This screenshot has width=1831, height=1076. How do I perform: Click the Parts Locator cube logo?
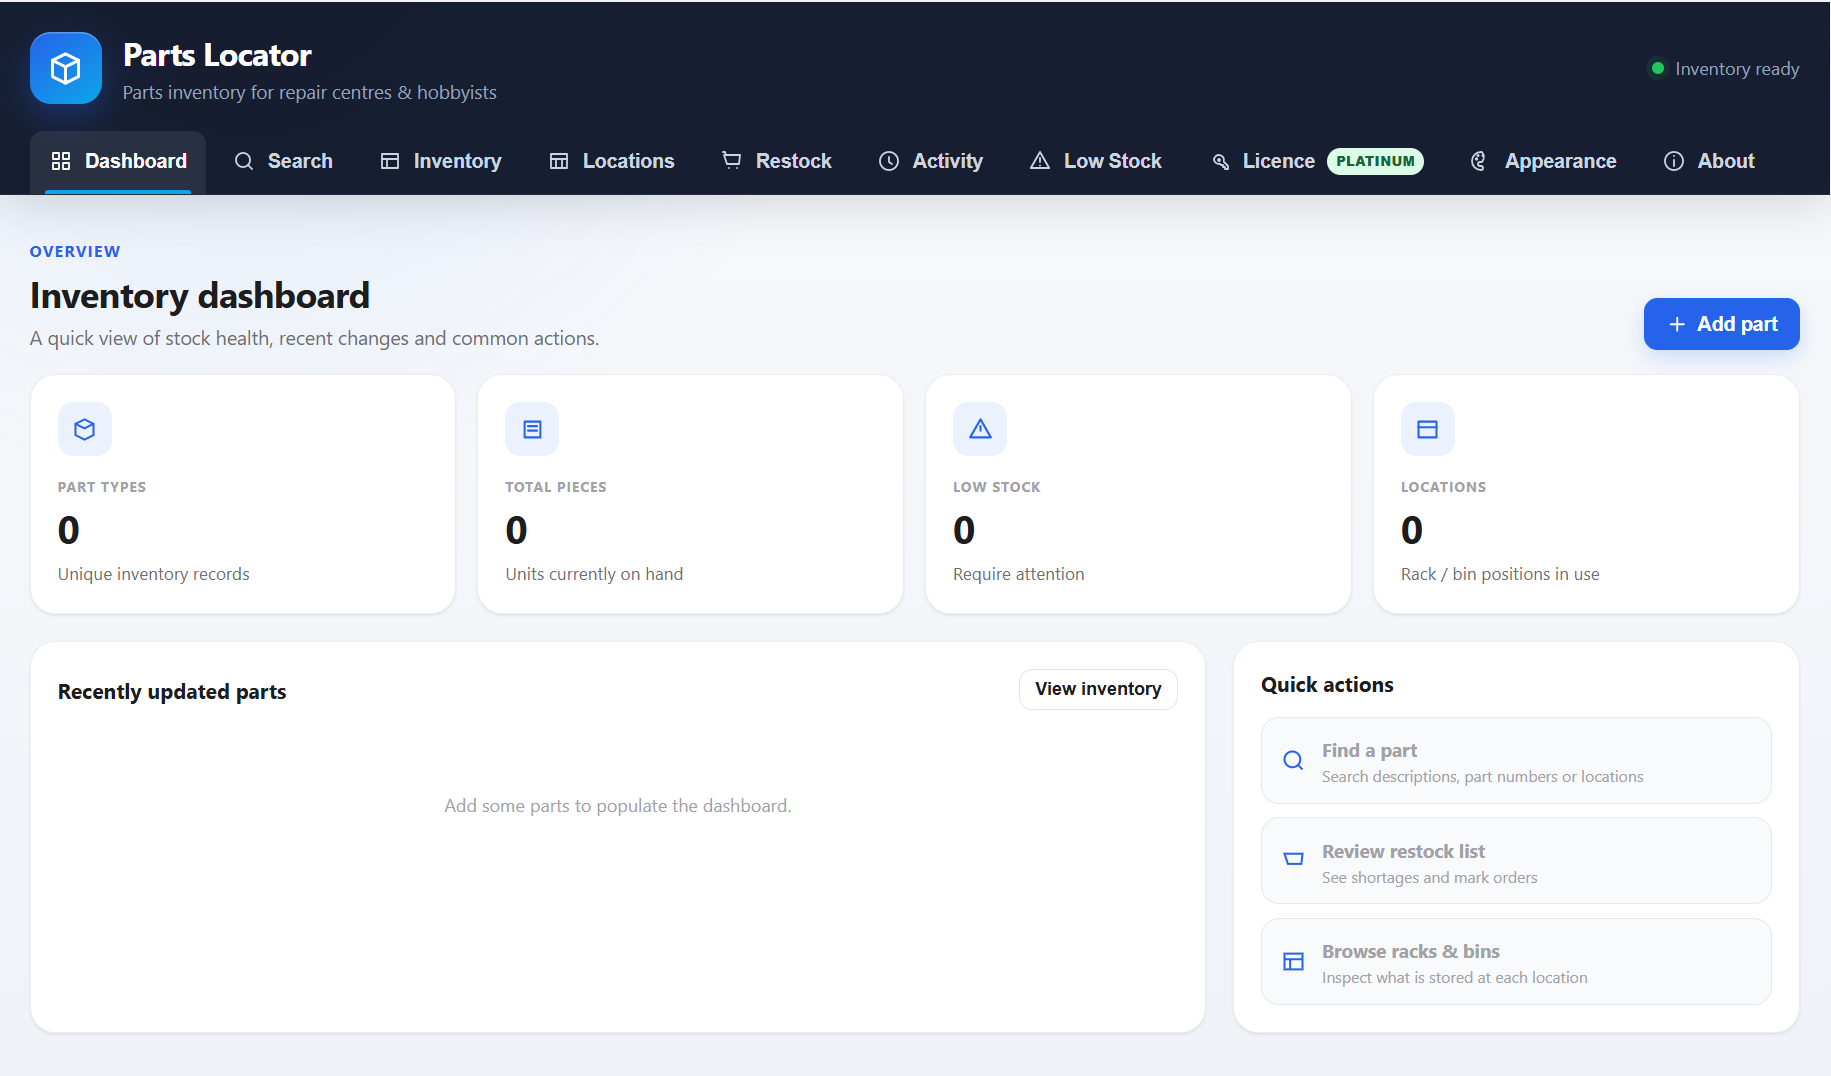tap(66, 68)
